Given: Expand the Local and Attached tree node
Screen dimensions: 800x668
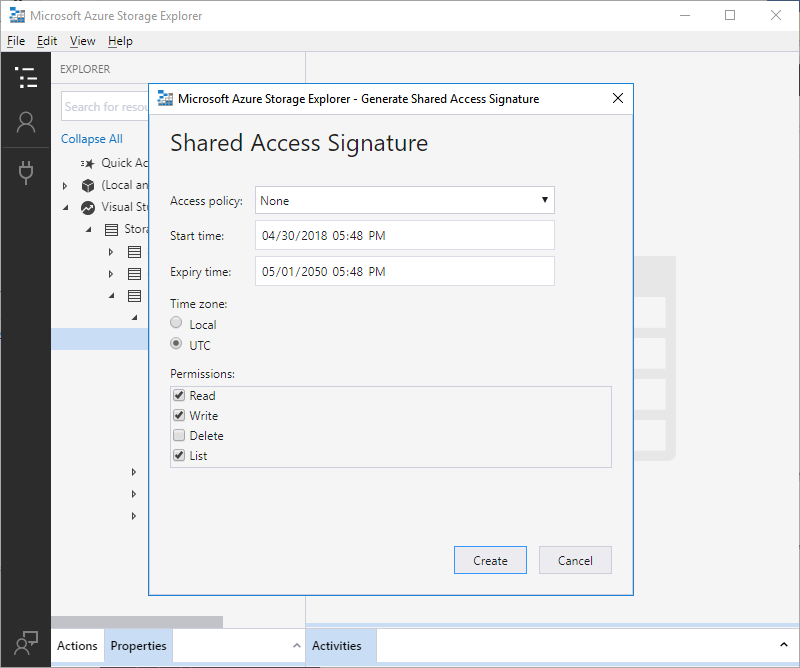Looking at the screenshot, I should coord(65,186).
